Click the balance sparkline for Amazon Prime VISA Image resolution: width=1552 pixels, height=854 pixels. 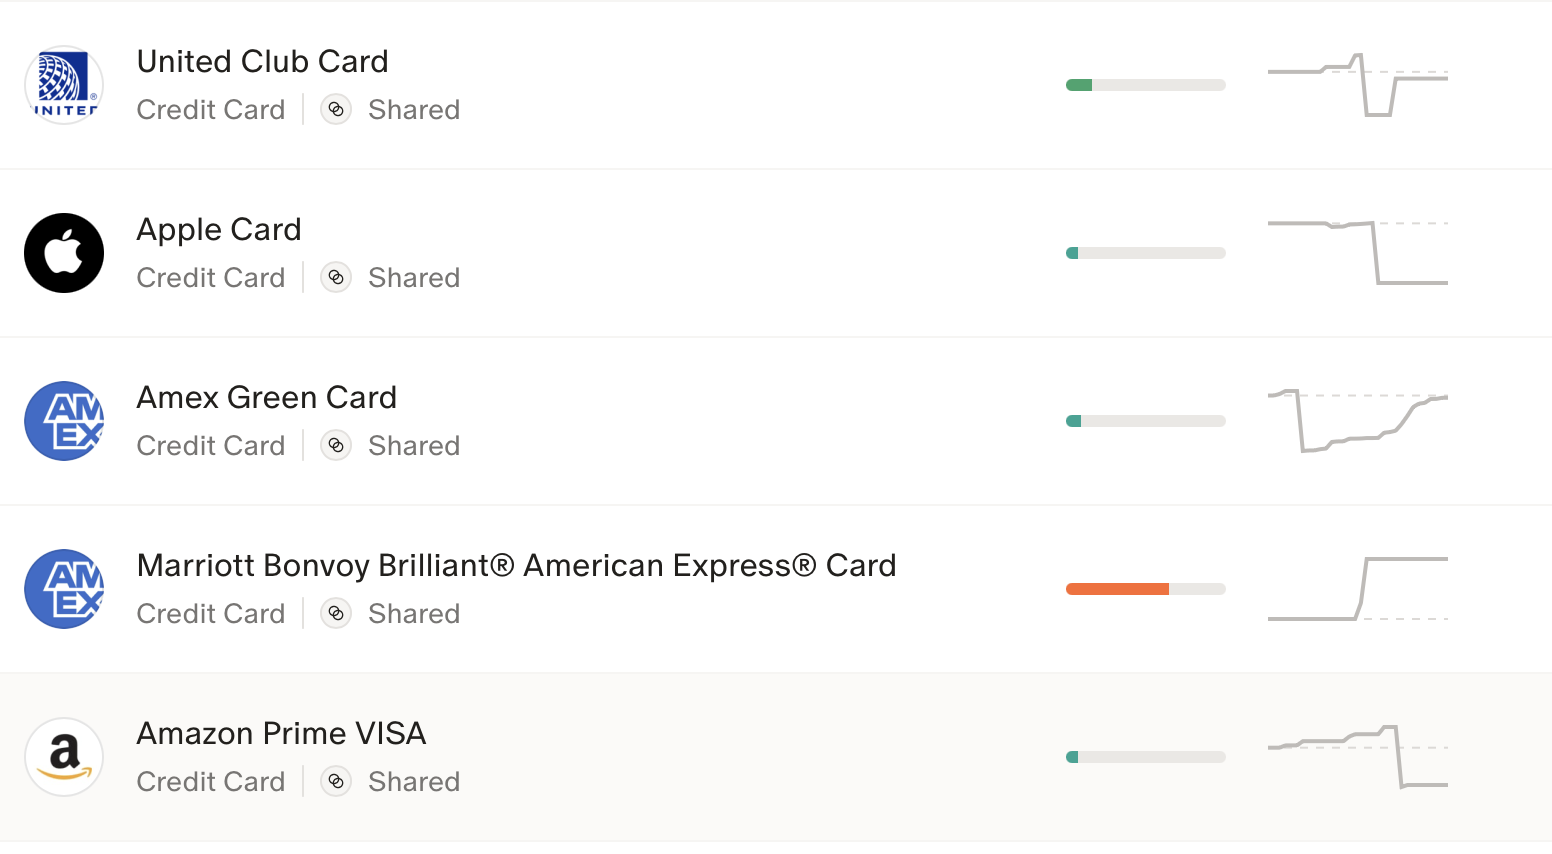pos(1358,757)
